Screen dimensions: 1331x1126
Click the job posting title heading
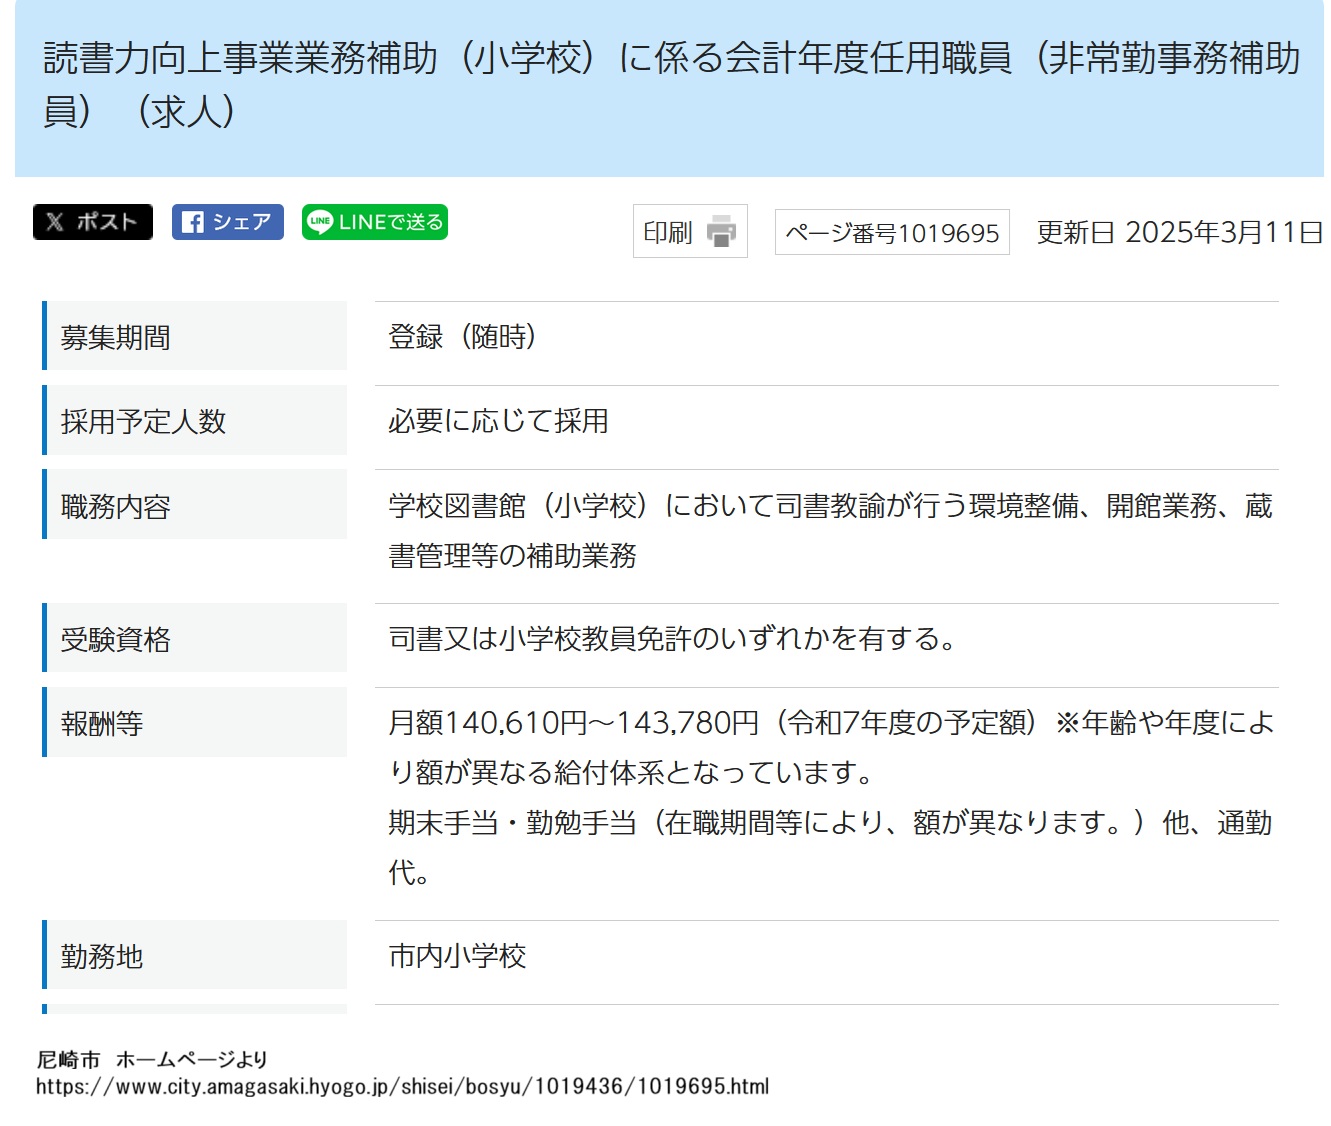pos(670,85)
